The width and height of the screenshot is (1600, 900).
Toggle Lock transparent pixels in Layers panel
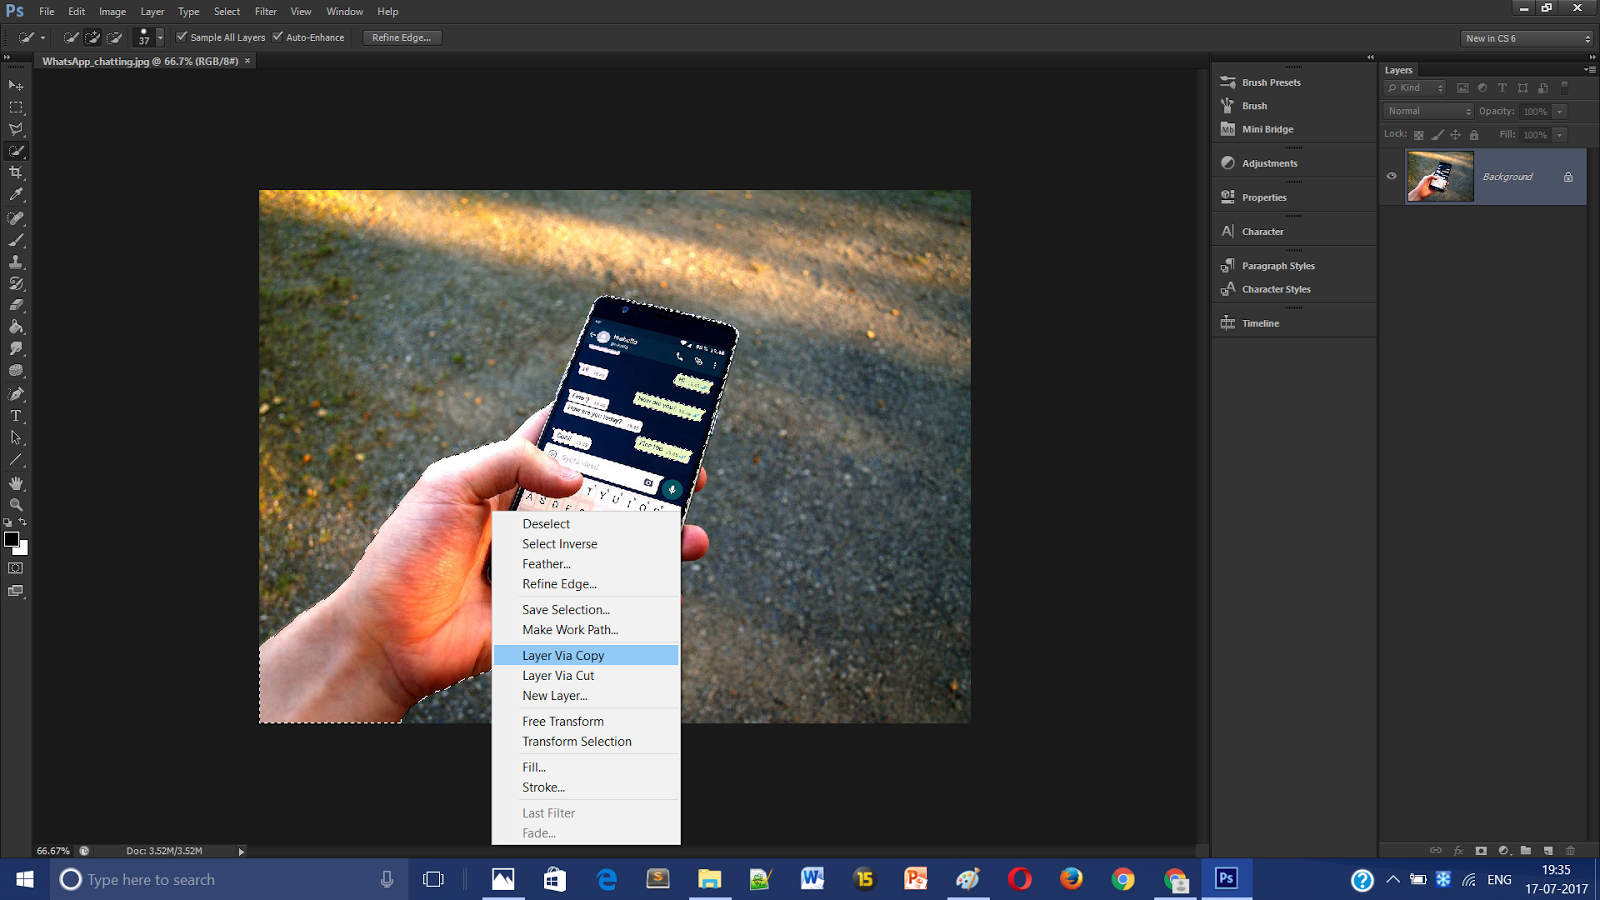point(1418,135)
